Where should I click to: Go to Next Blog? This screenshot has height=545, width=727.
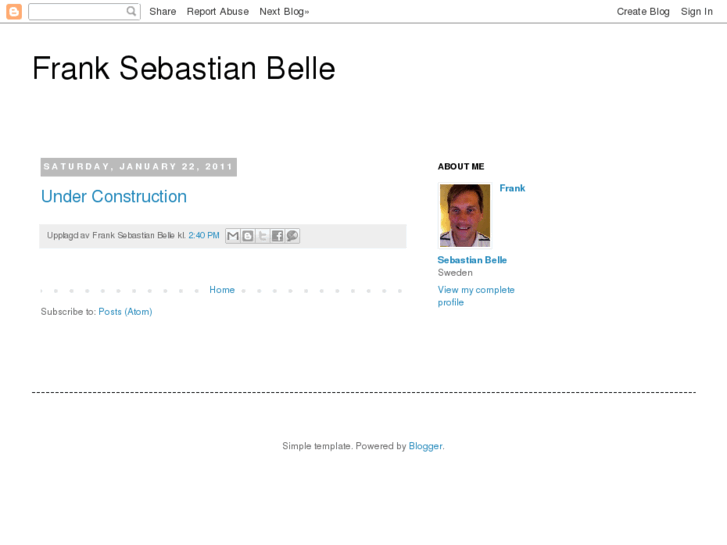point(284,12)
